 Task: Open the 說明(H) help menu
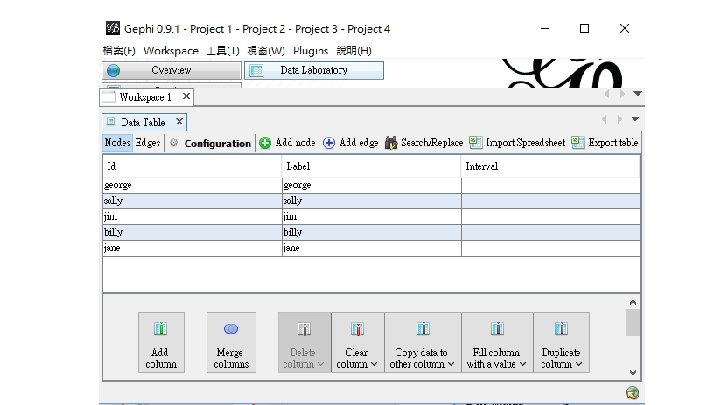click(354, 51)
